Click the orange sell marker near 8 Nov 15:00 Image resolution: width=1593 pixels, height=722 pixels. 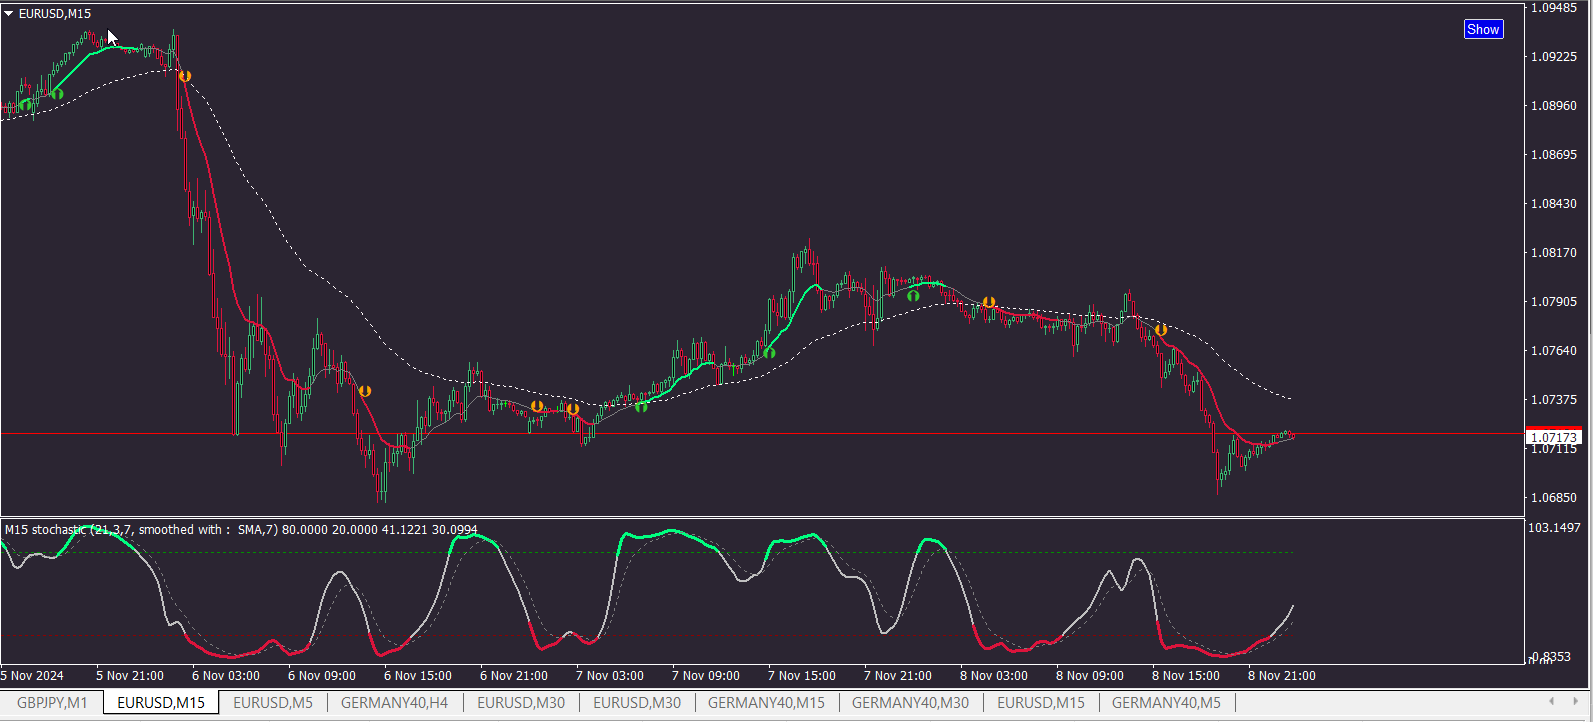click(x=1161, y=330)
